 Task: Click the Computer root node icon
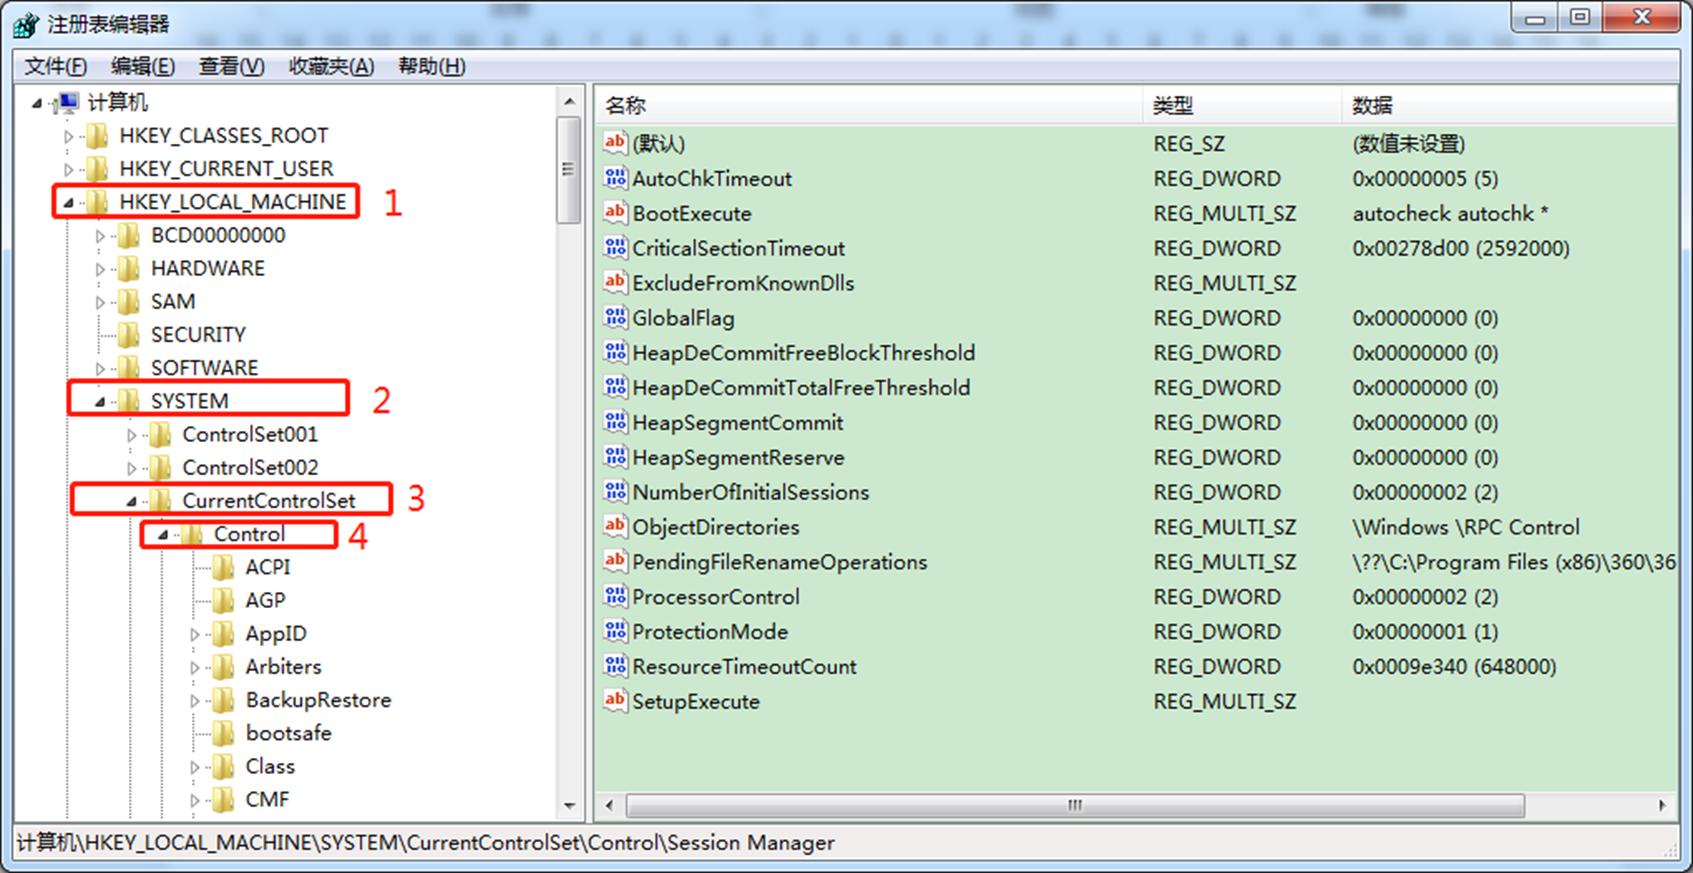(x=66, y=102)
